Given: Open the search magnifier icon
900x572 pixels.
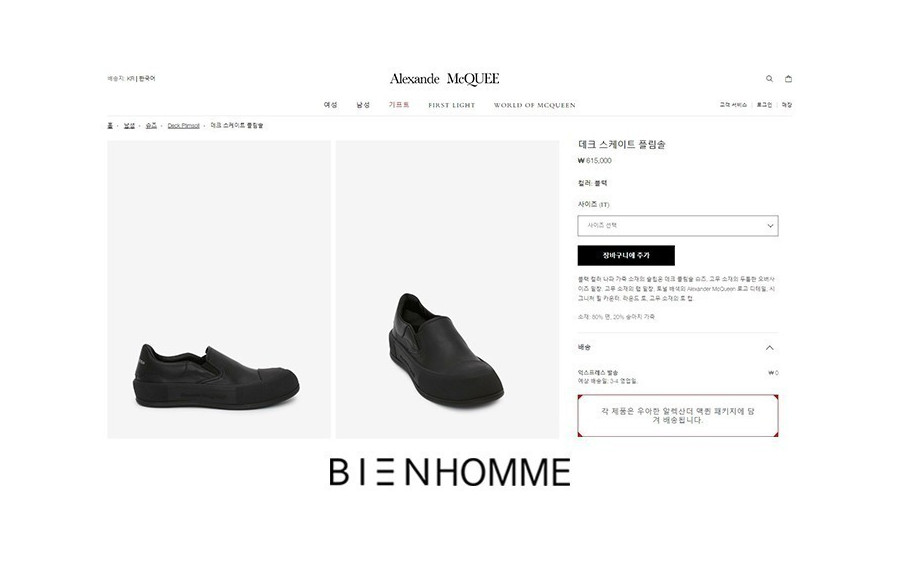Looking at the screenshot, I should 769,79.
